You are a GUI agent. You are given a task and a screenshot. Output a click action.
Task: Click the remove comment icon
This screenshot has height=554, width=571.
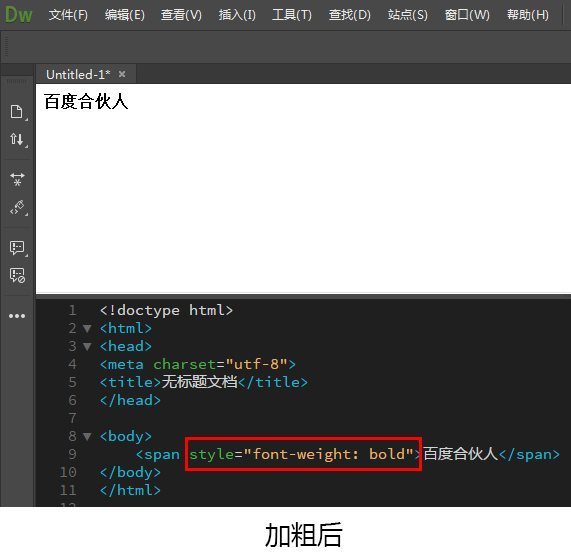[x=17, y=275]
